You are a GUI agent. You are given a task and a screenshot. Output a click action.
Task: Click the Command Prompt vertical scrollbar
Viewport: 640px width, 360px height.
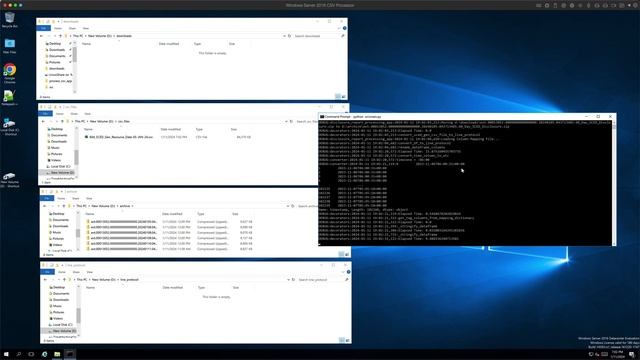(x=613, y=183)
